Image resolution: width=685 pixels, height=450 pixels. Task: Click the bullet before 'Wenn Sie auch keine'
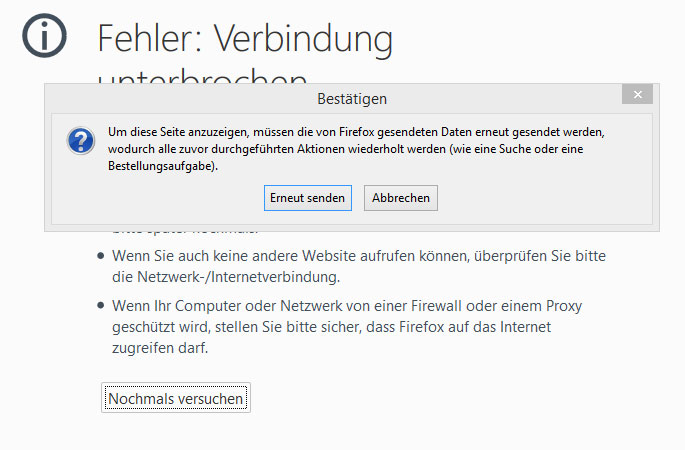(x=99, y=256)
